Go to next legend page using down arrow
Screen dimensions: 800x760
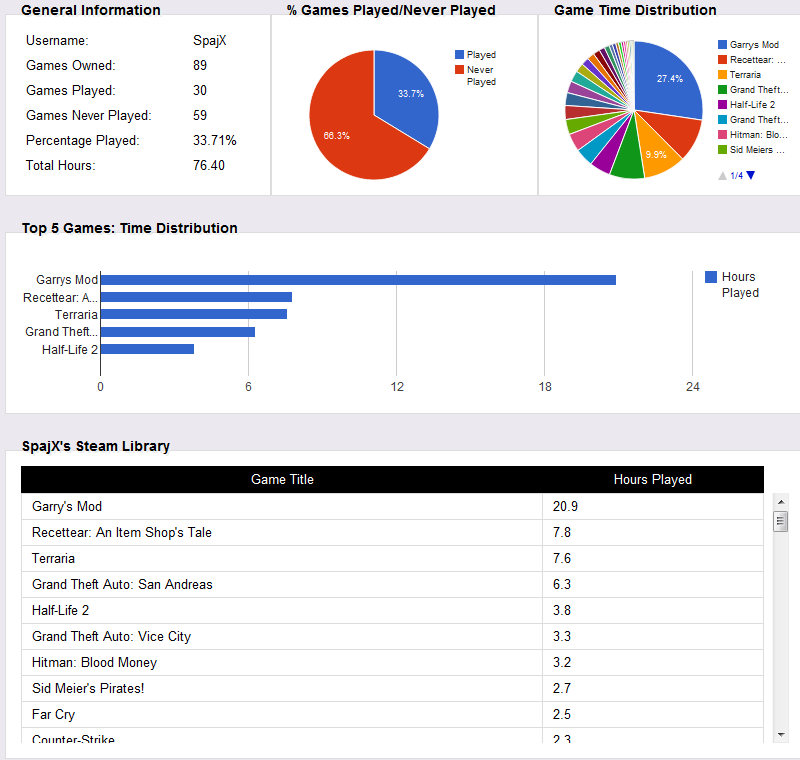click(751, 175)
